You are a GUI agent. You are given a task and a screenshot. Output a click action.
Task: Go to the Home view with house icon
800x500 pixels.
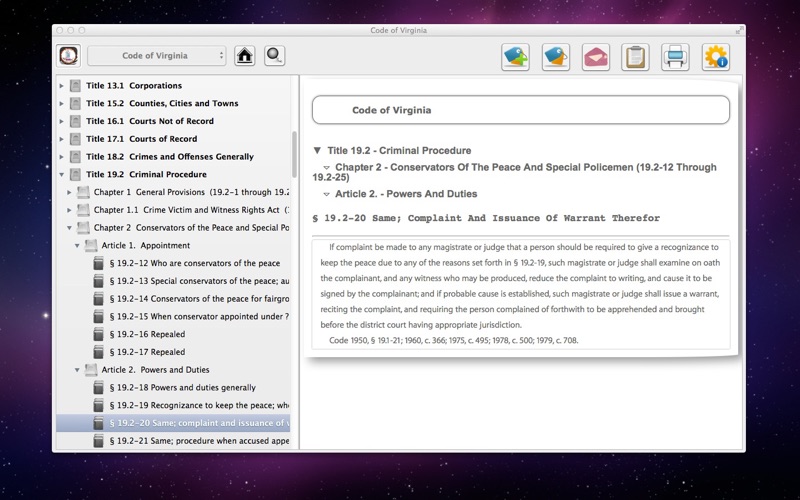[x=244, y=56]
